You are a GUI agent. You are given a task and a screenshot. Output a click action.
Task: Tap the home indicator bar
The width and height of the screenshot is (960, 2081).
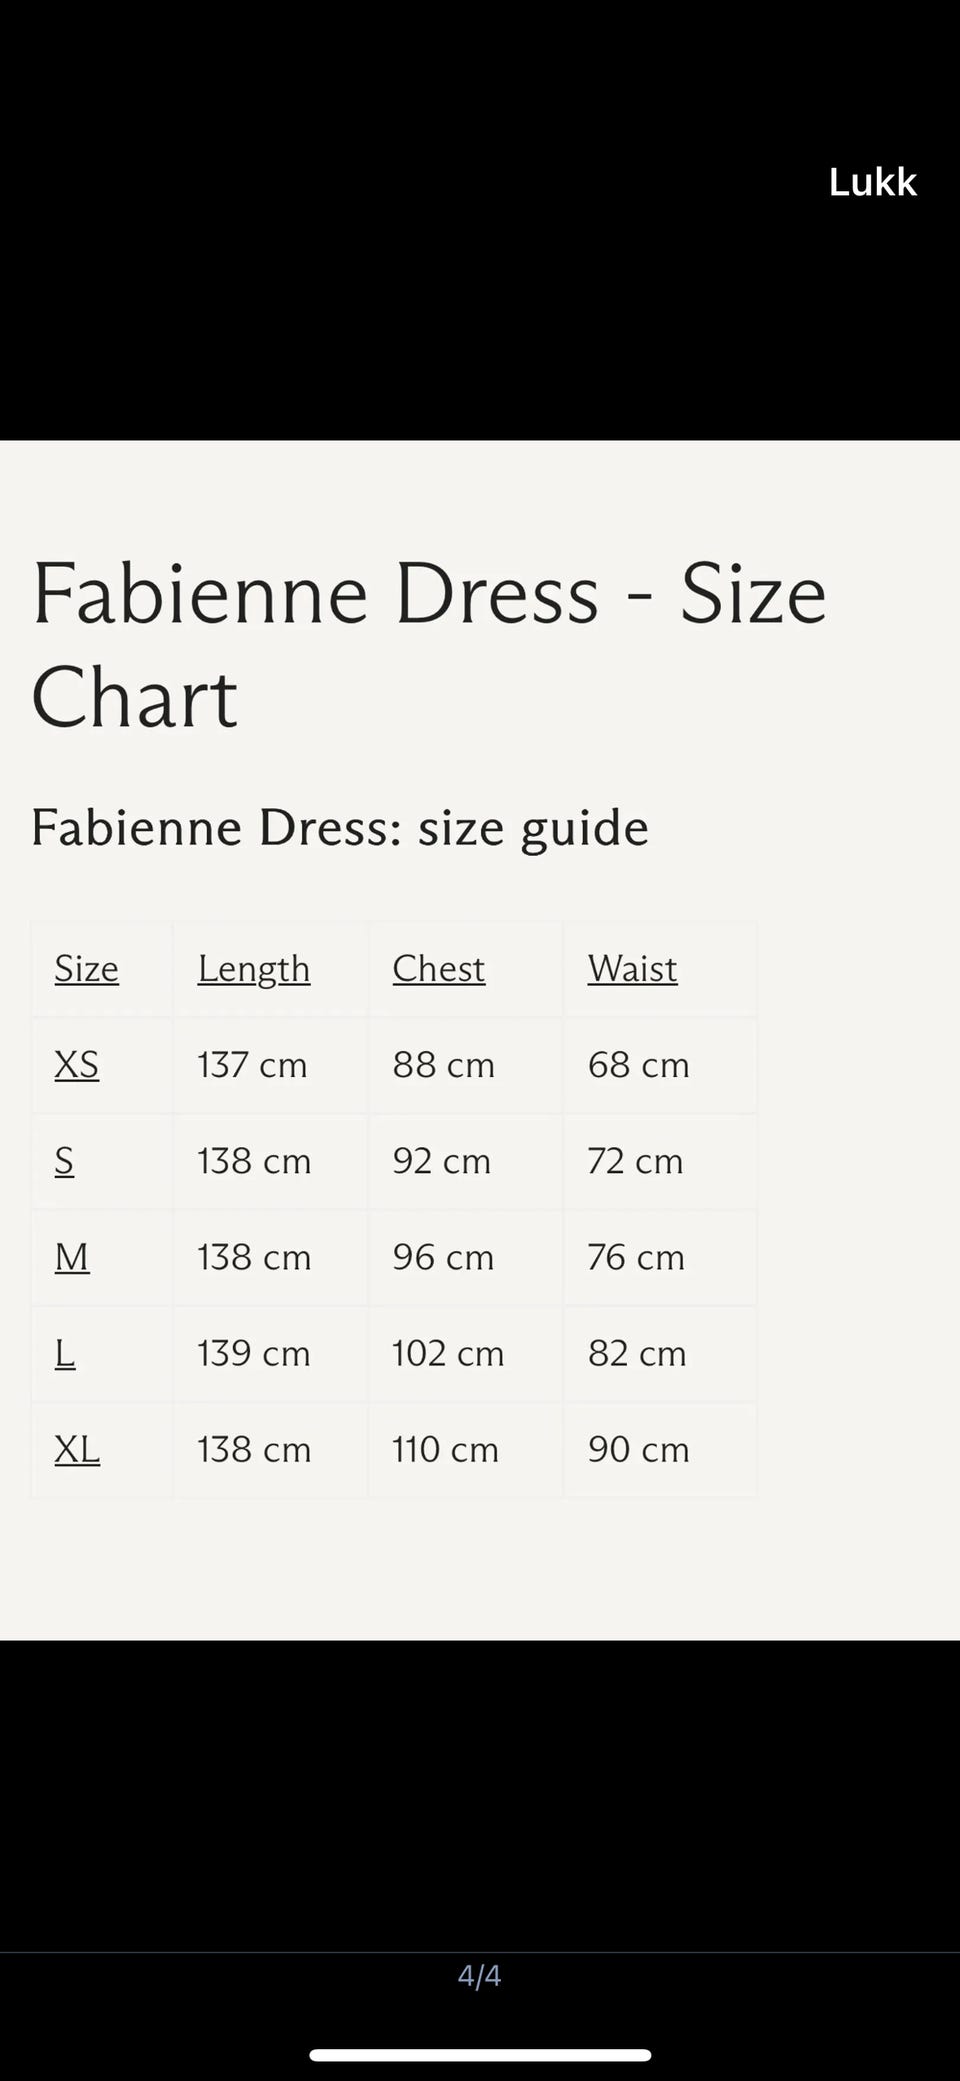(480, 2055)
